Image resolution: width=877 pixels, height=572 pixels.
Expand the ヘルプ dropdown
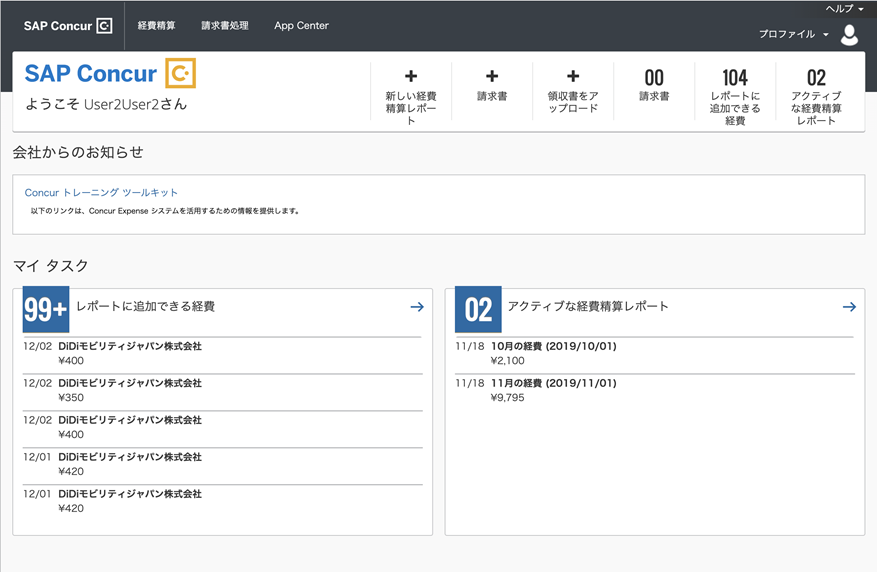click(845, 8)
